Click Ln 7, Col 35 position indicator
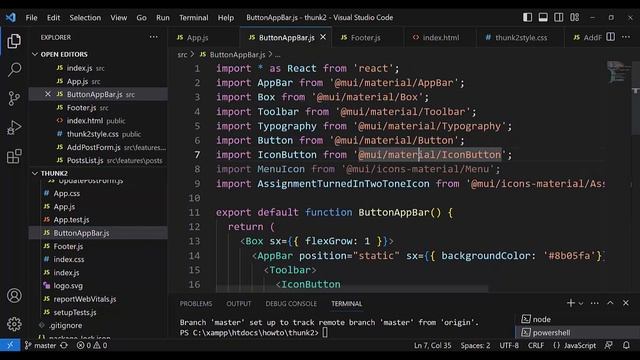The width and height of the screenshot is (640, 360). click(433, 345)
